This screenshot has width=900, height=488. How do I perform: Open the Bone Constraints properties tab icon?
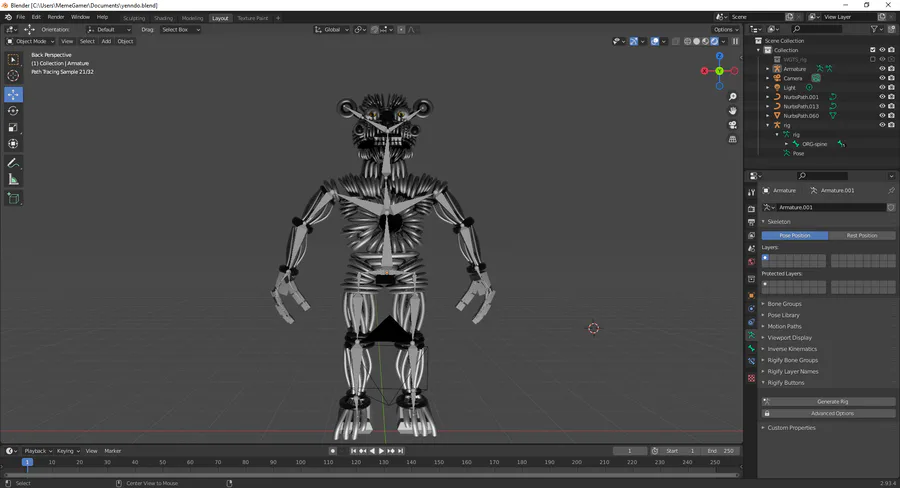751,362
